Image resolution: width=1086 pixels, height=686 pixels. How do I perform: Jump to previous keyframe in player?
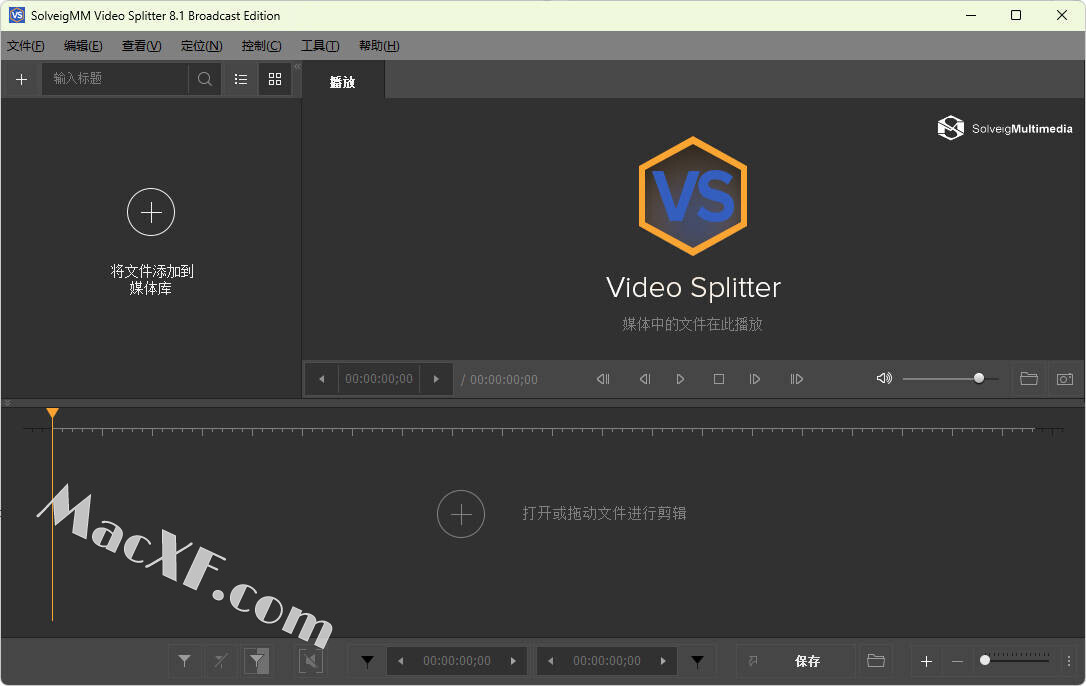coord(603,379)
